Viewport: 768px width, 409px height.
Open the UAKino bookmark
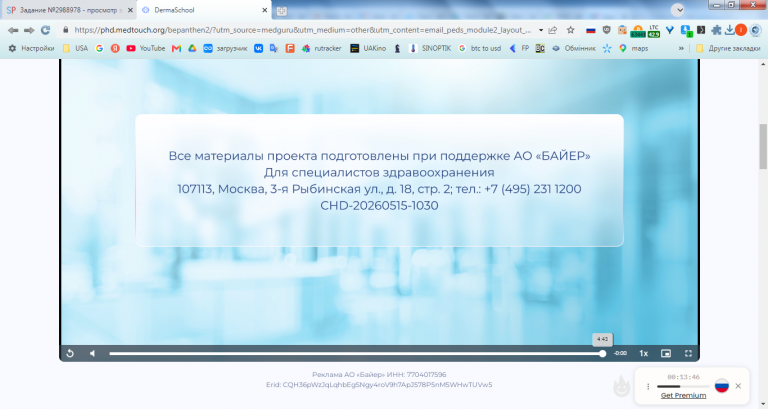coord(368,48)
